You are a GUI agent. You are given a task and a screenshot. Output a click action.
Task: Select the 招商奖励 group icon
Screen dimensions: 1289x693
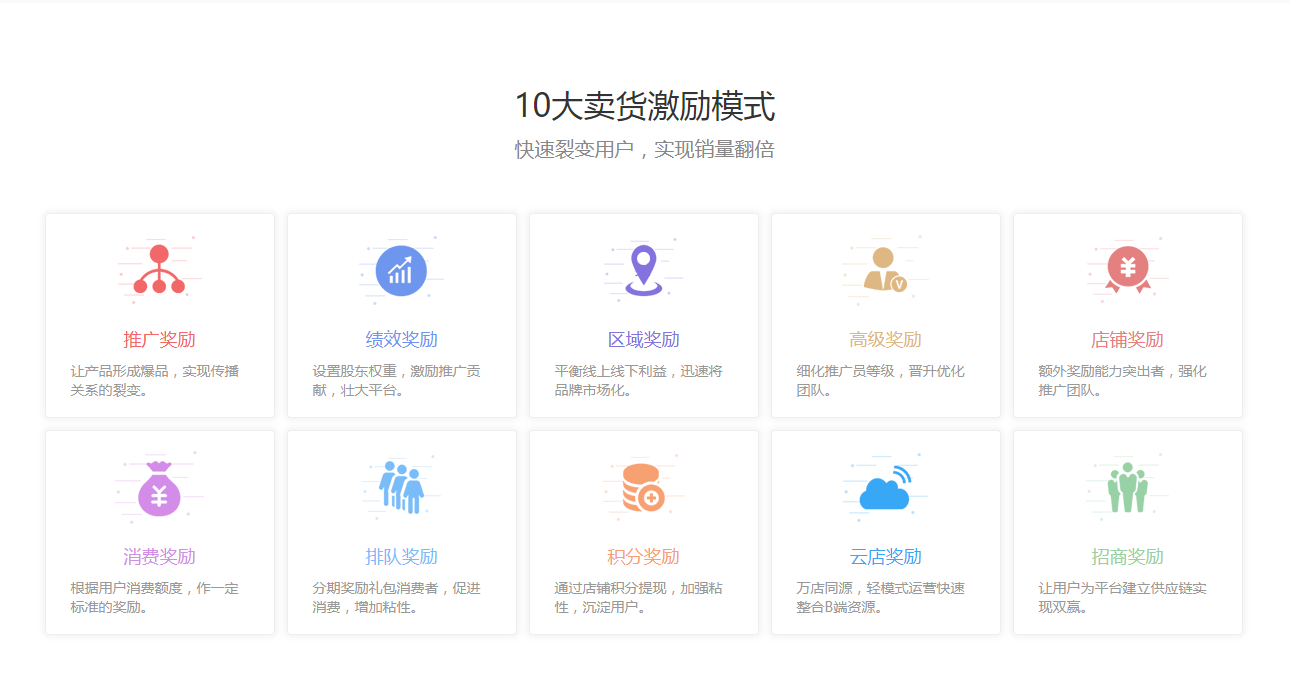click(1127, 487)
